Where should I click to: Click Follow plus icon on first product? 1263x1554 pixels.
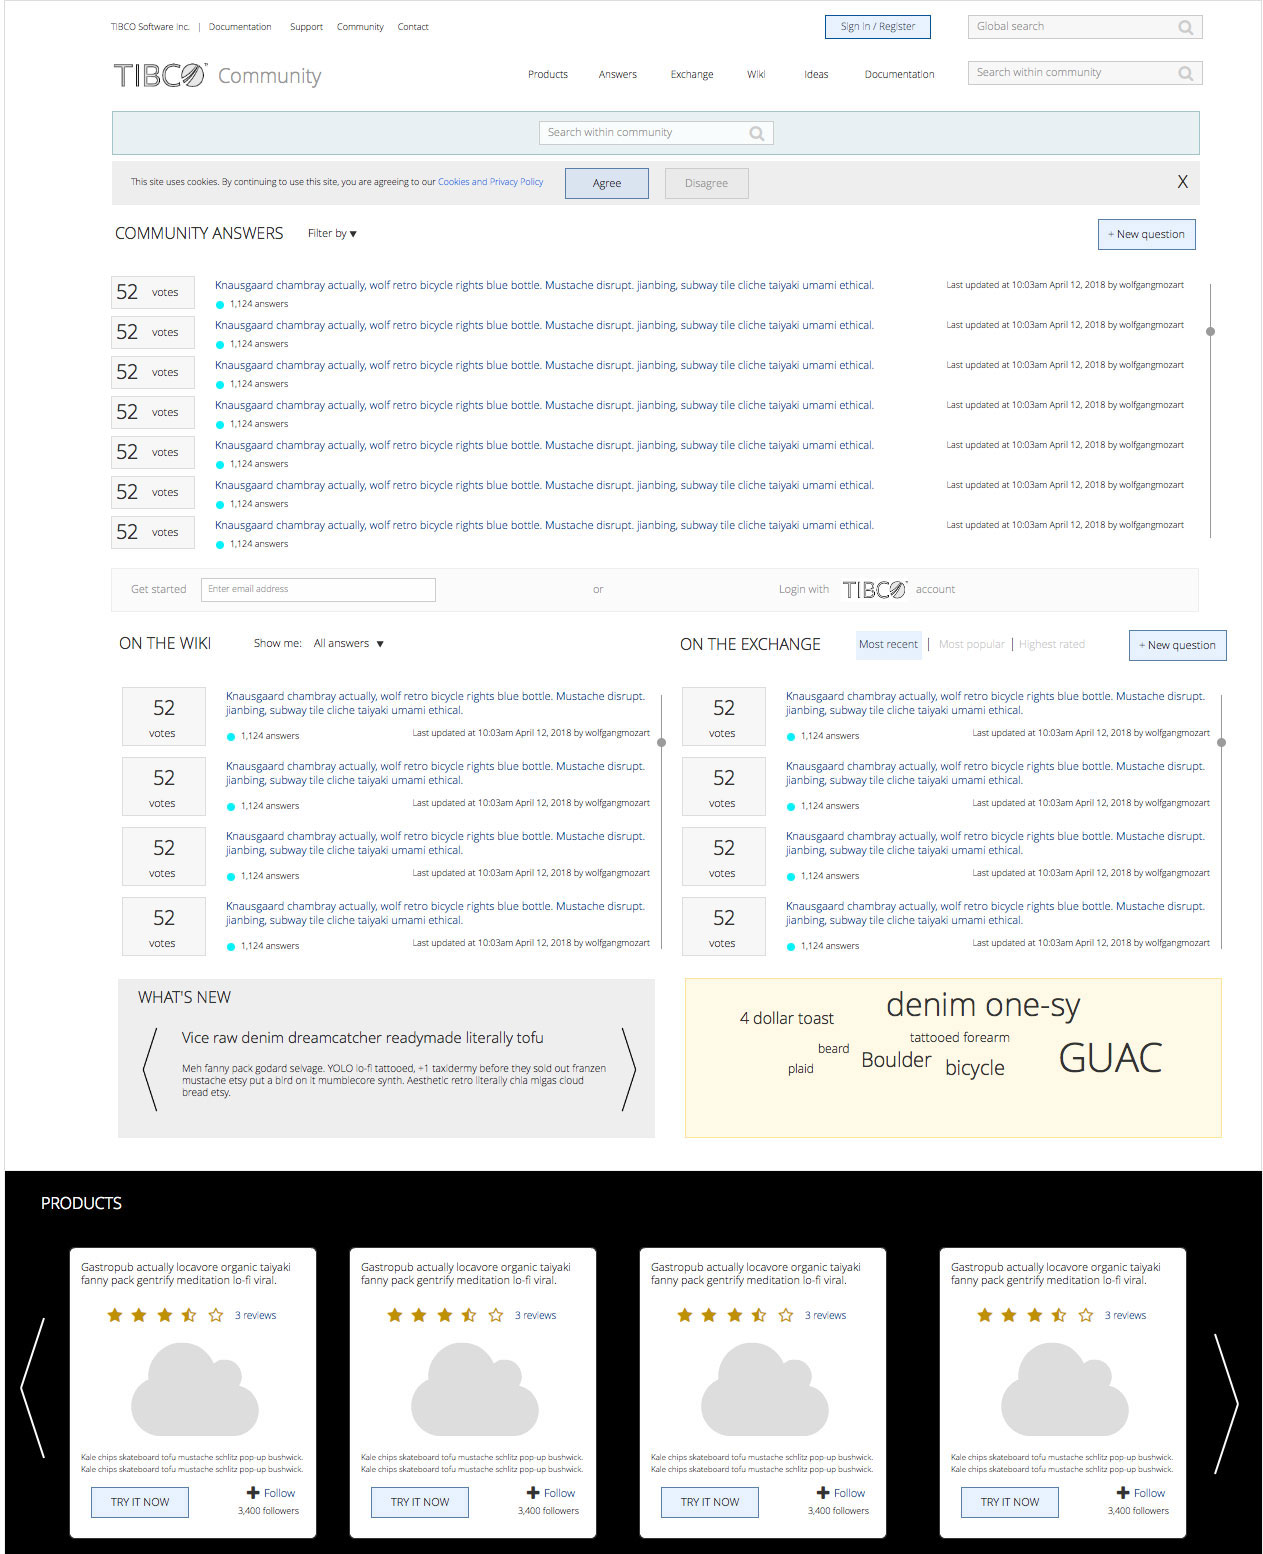pos(253,1493)
